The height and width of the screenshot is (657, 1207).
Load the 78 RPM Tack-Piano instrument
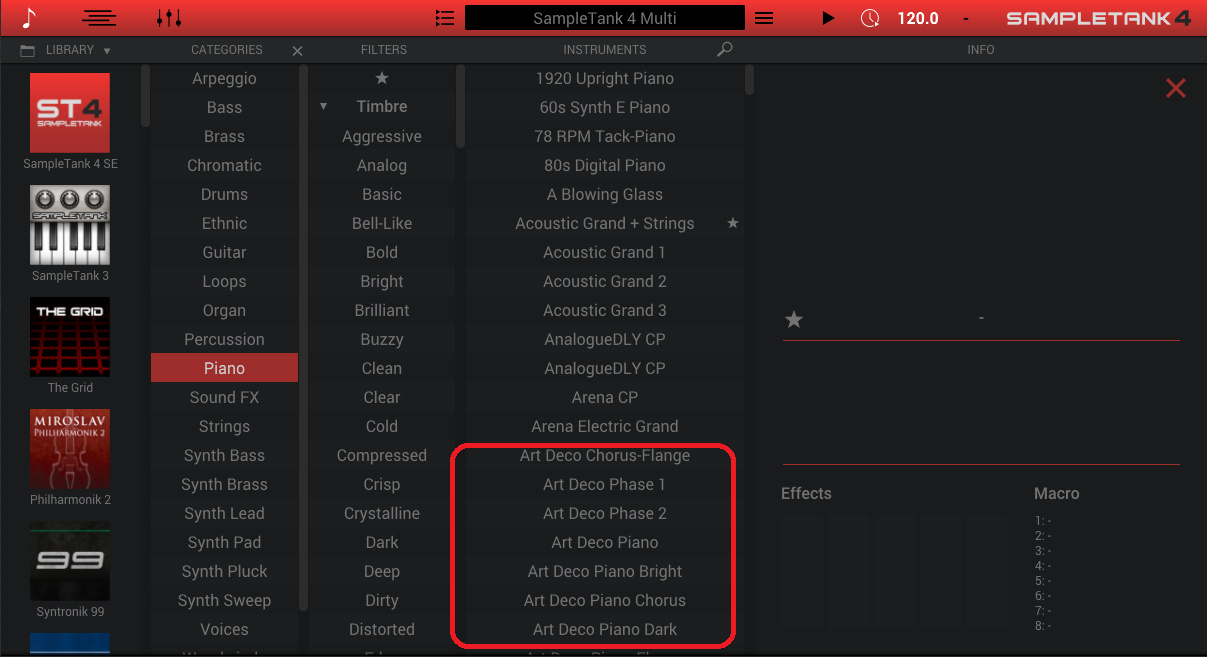click(605, 136)
